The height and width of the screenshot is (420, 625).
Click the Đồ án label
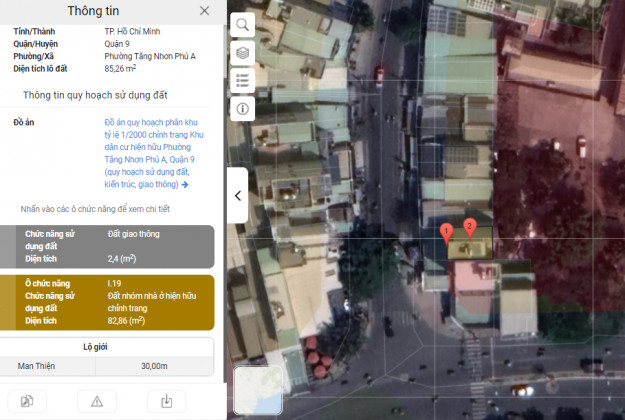pyautogui.click(x=24, y=122)
